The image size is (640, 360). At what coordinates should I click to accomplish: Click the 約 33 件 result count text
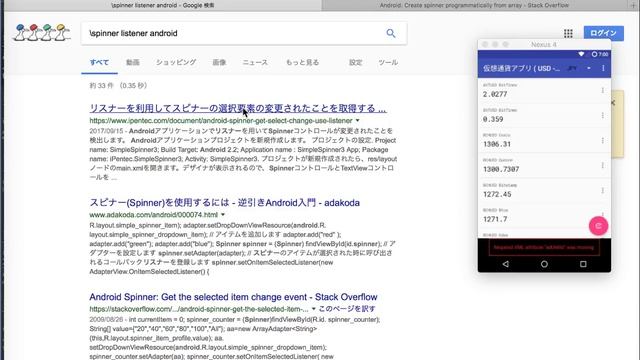coord(118,86)
